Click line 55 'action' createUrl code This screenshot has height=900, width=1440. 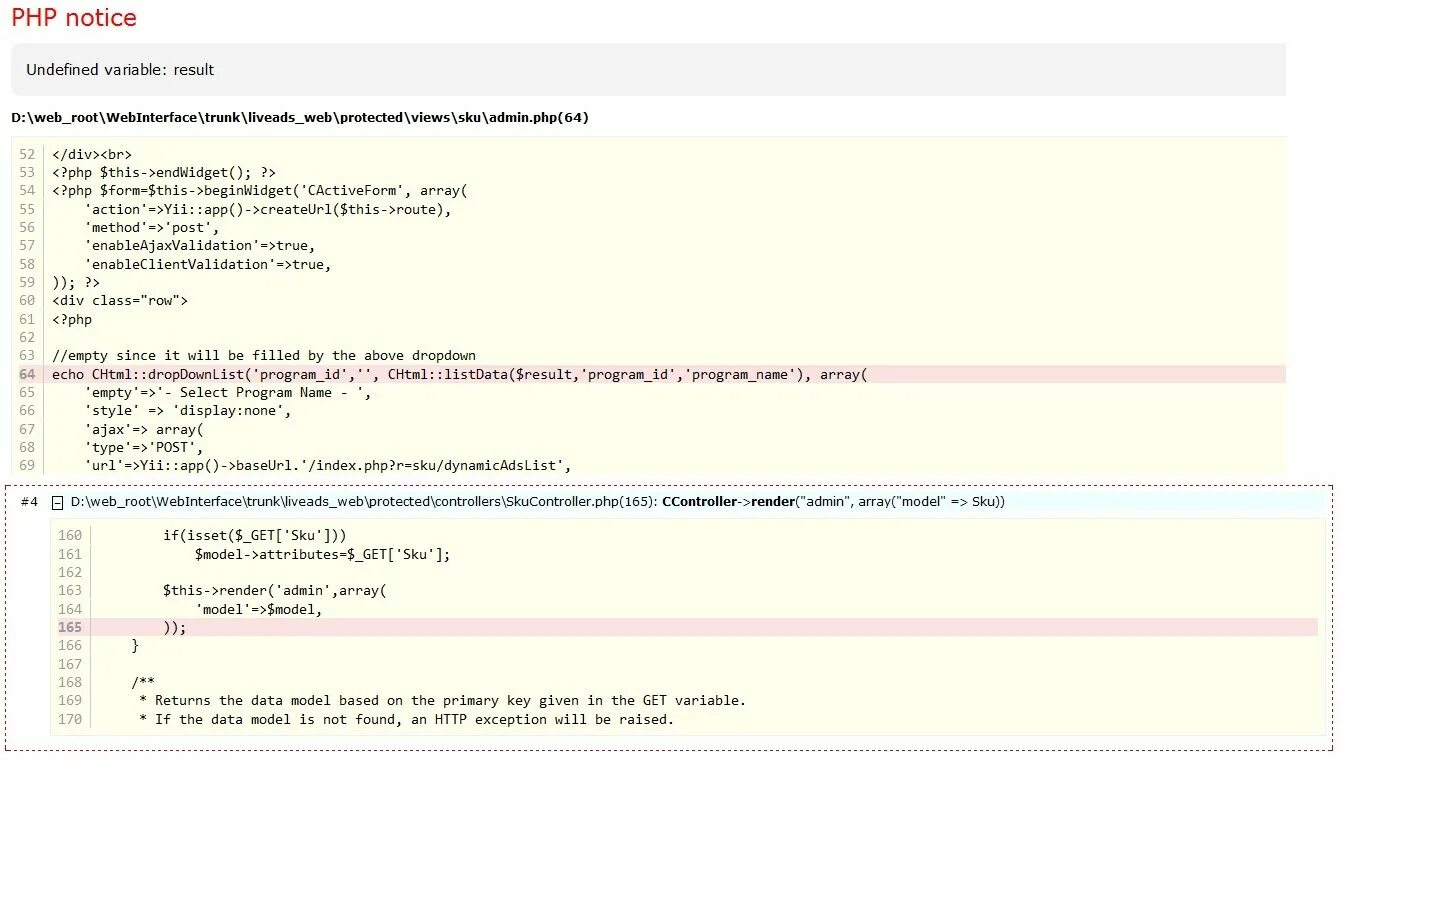pyautogui.click(x=268, y=210)
